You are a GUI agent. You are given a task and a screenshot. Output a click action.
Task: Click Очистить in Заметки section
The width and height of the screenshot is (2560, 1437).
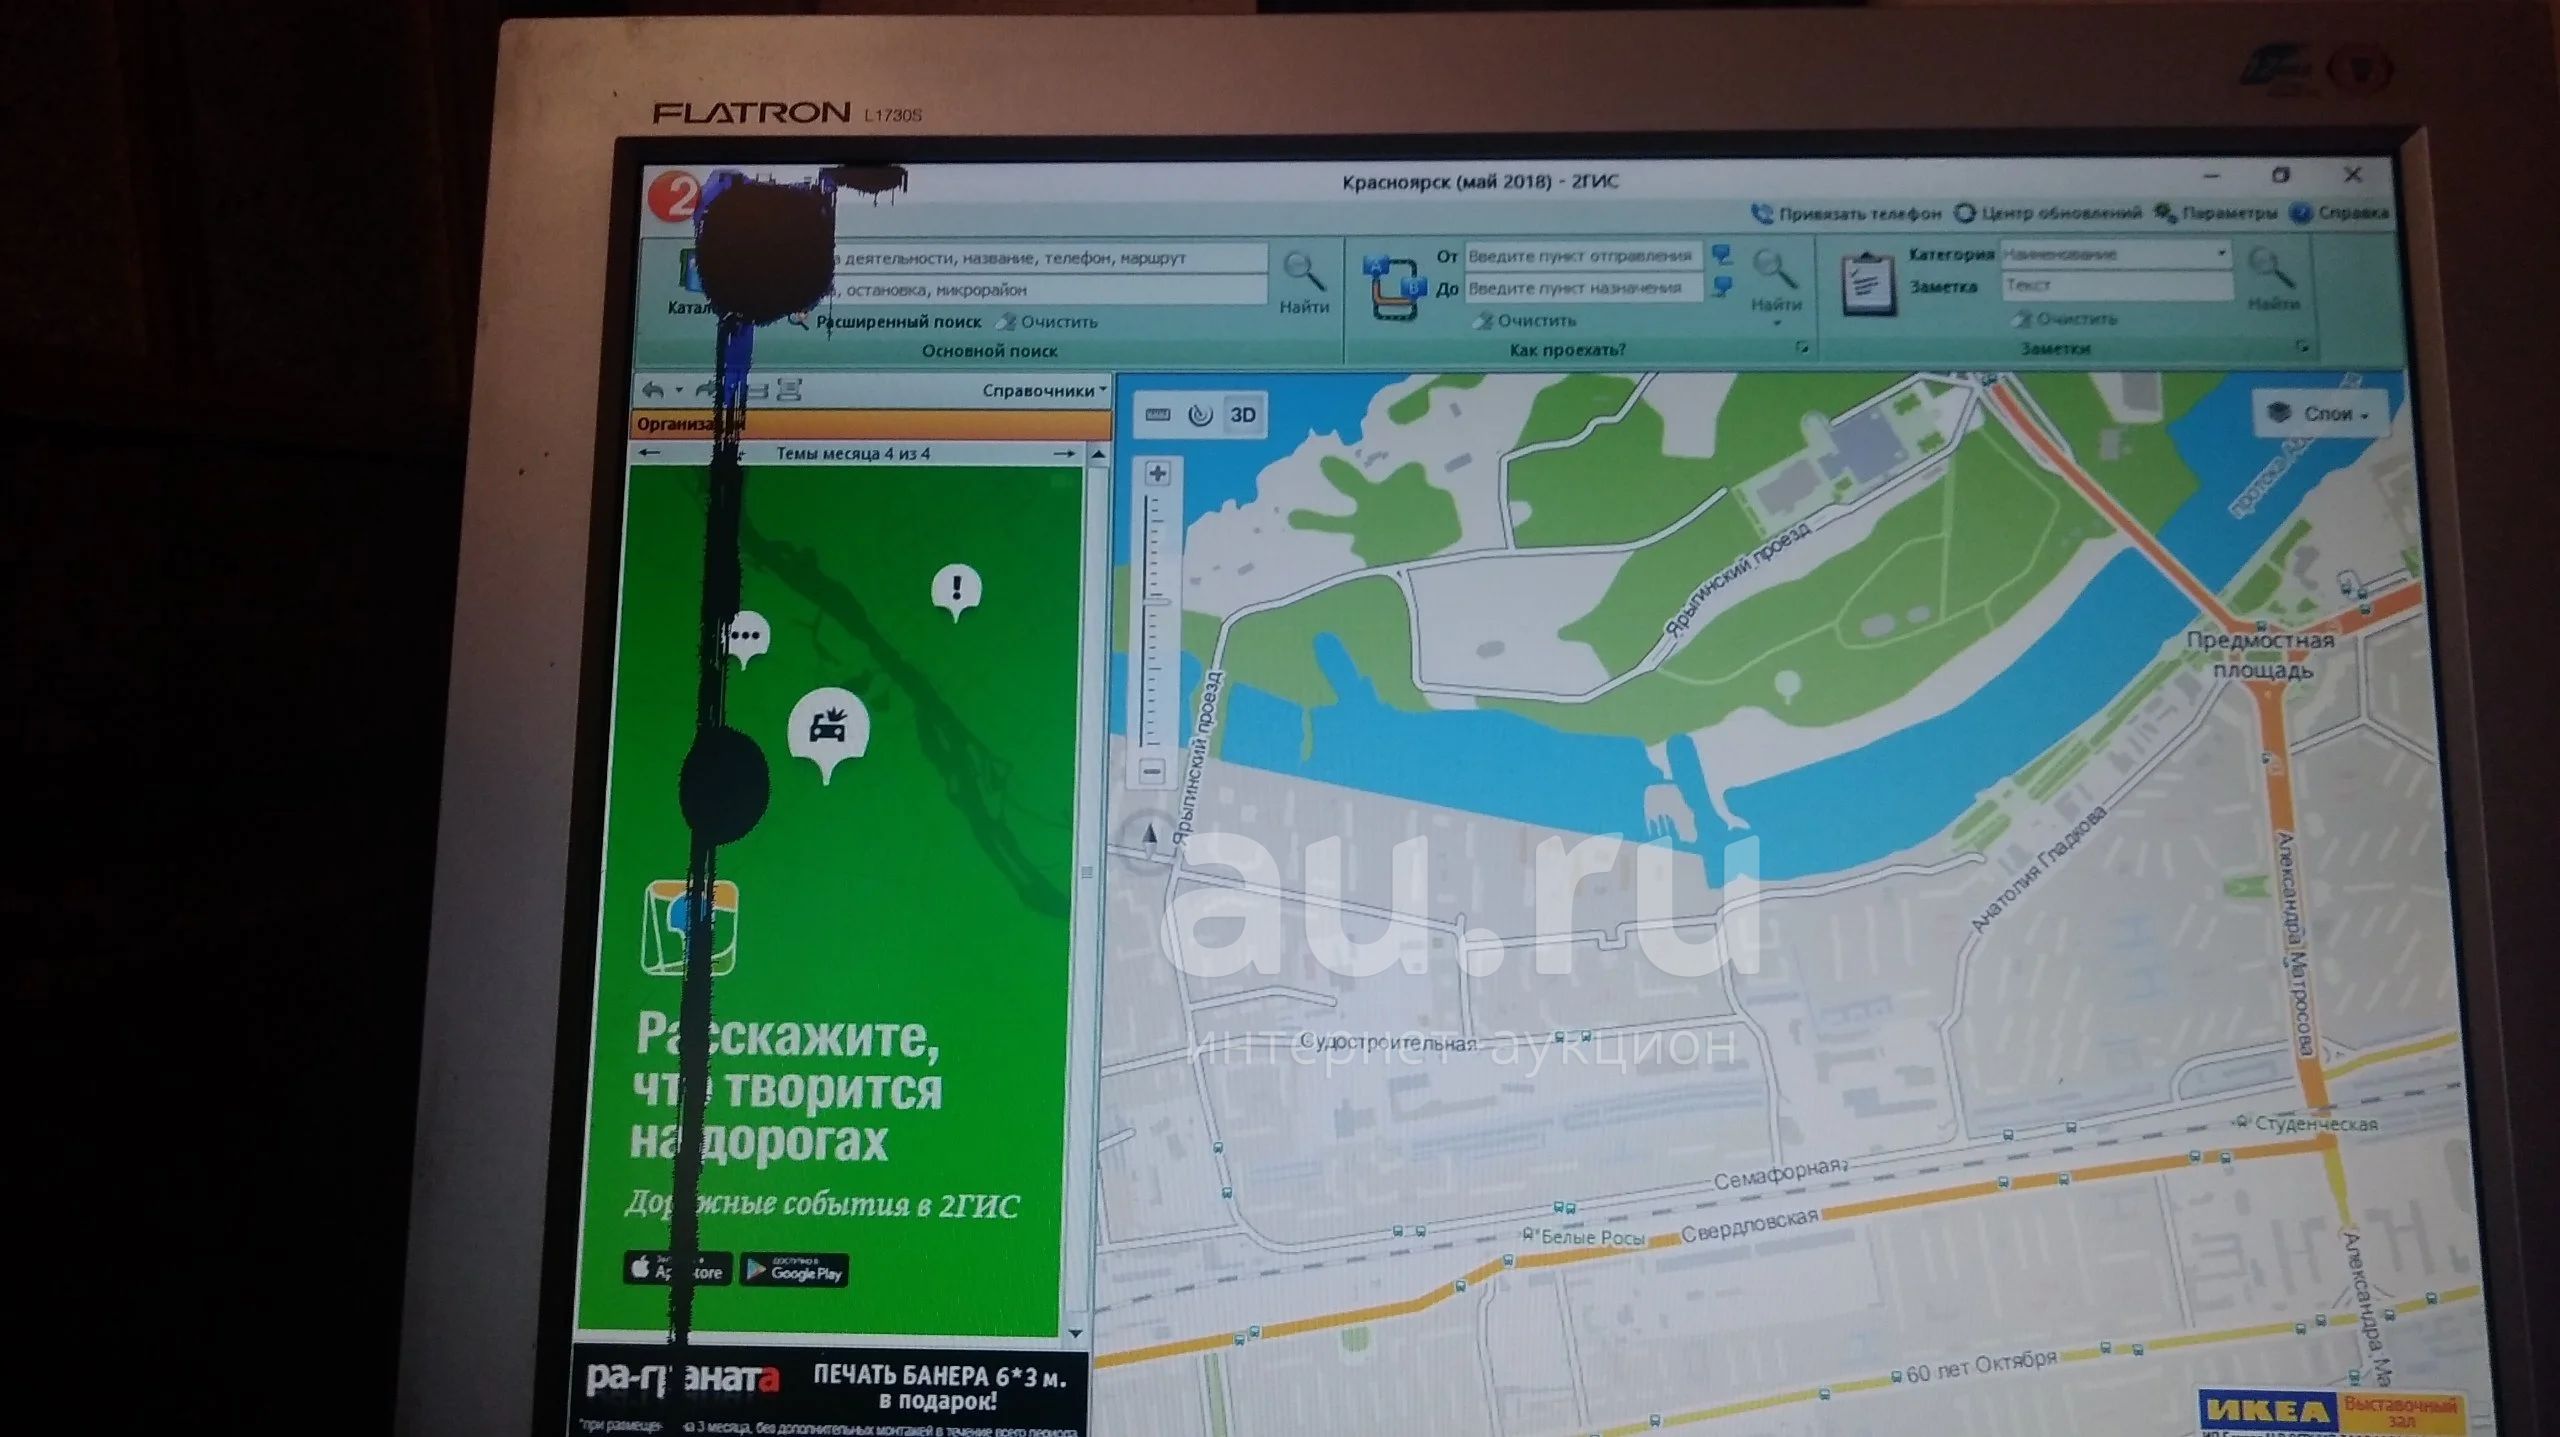click(2065, 319)
